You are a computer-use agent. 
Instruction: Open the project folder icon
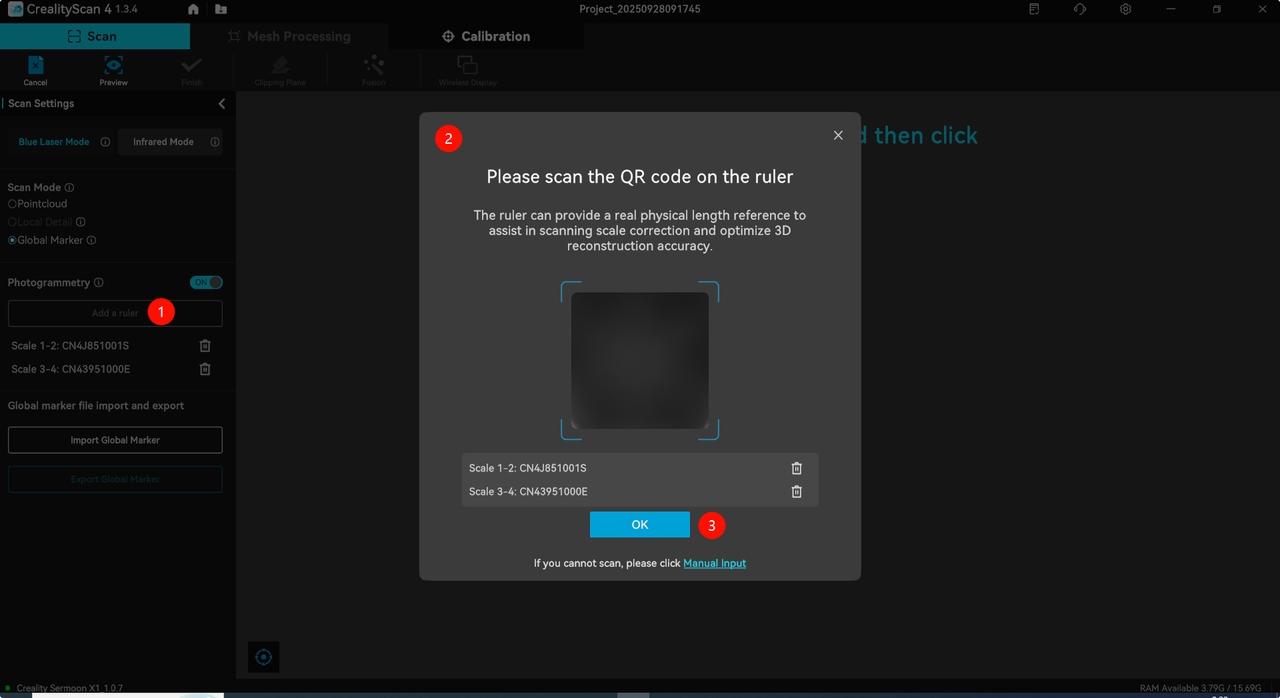pyautogui.click(x=220, y=9)
